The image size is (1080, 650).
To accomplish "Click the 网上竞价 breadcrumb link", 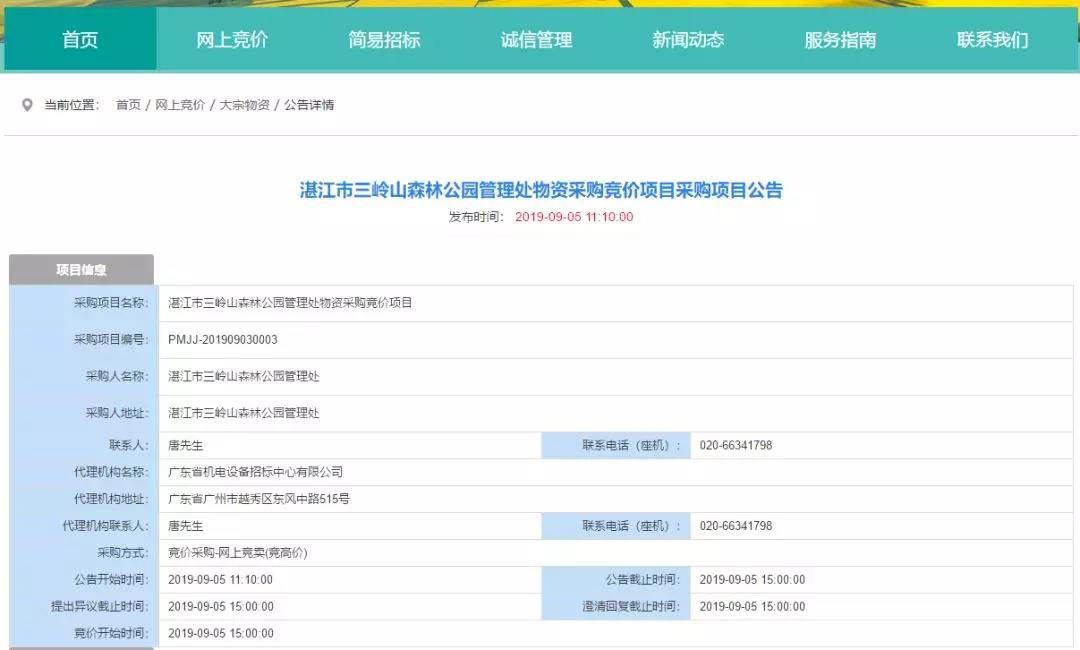I will [x=180, y=105].
